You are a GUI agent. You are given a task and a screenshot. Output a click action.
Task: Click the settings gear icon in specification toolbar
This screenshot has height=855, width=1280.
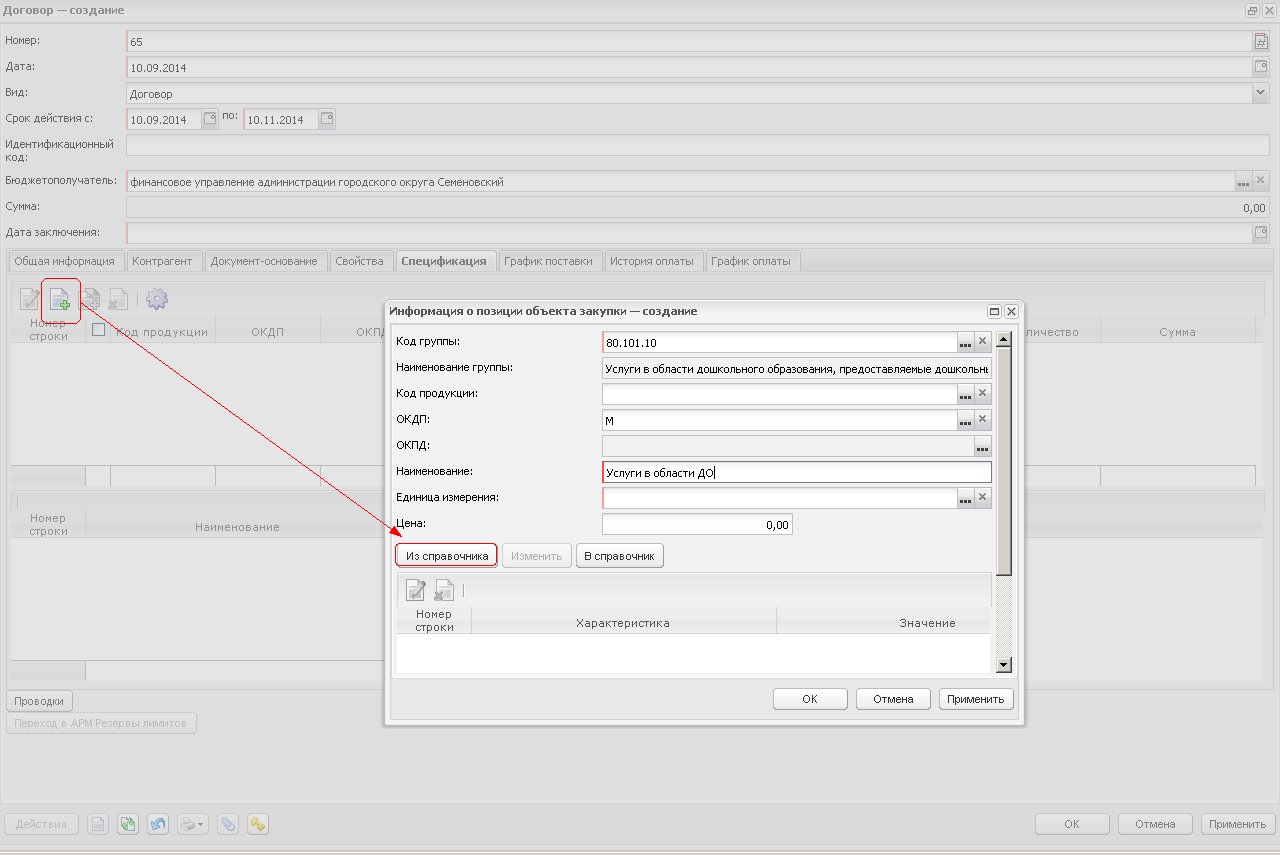point(157,298)
